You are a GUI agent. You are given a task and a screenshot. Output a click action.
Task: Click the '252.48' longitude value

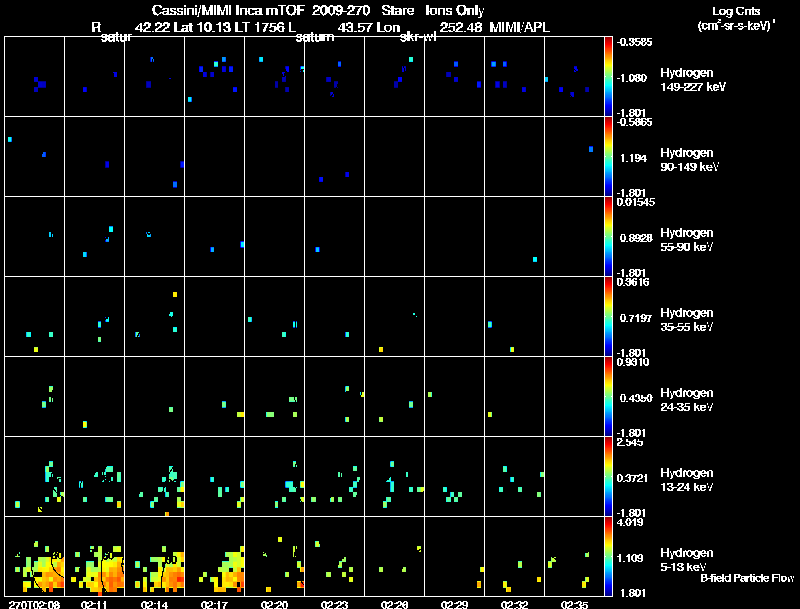[x=460, y=27]
